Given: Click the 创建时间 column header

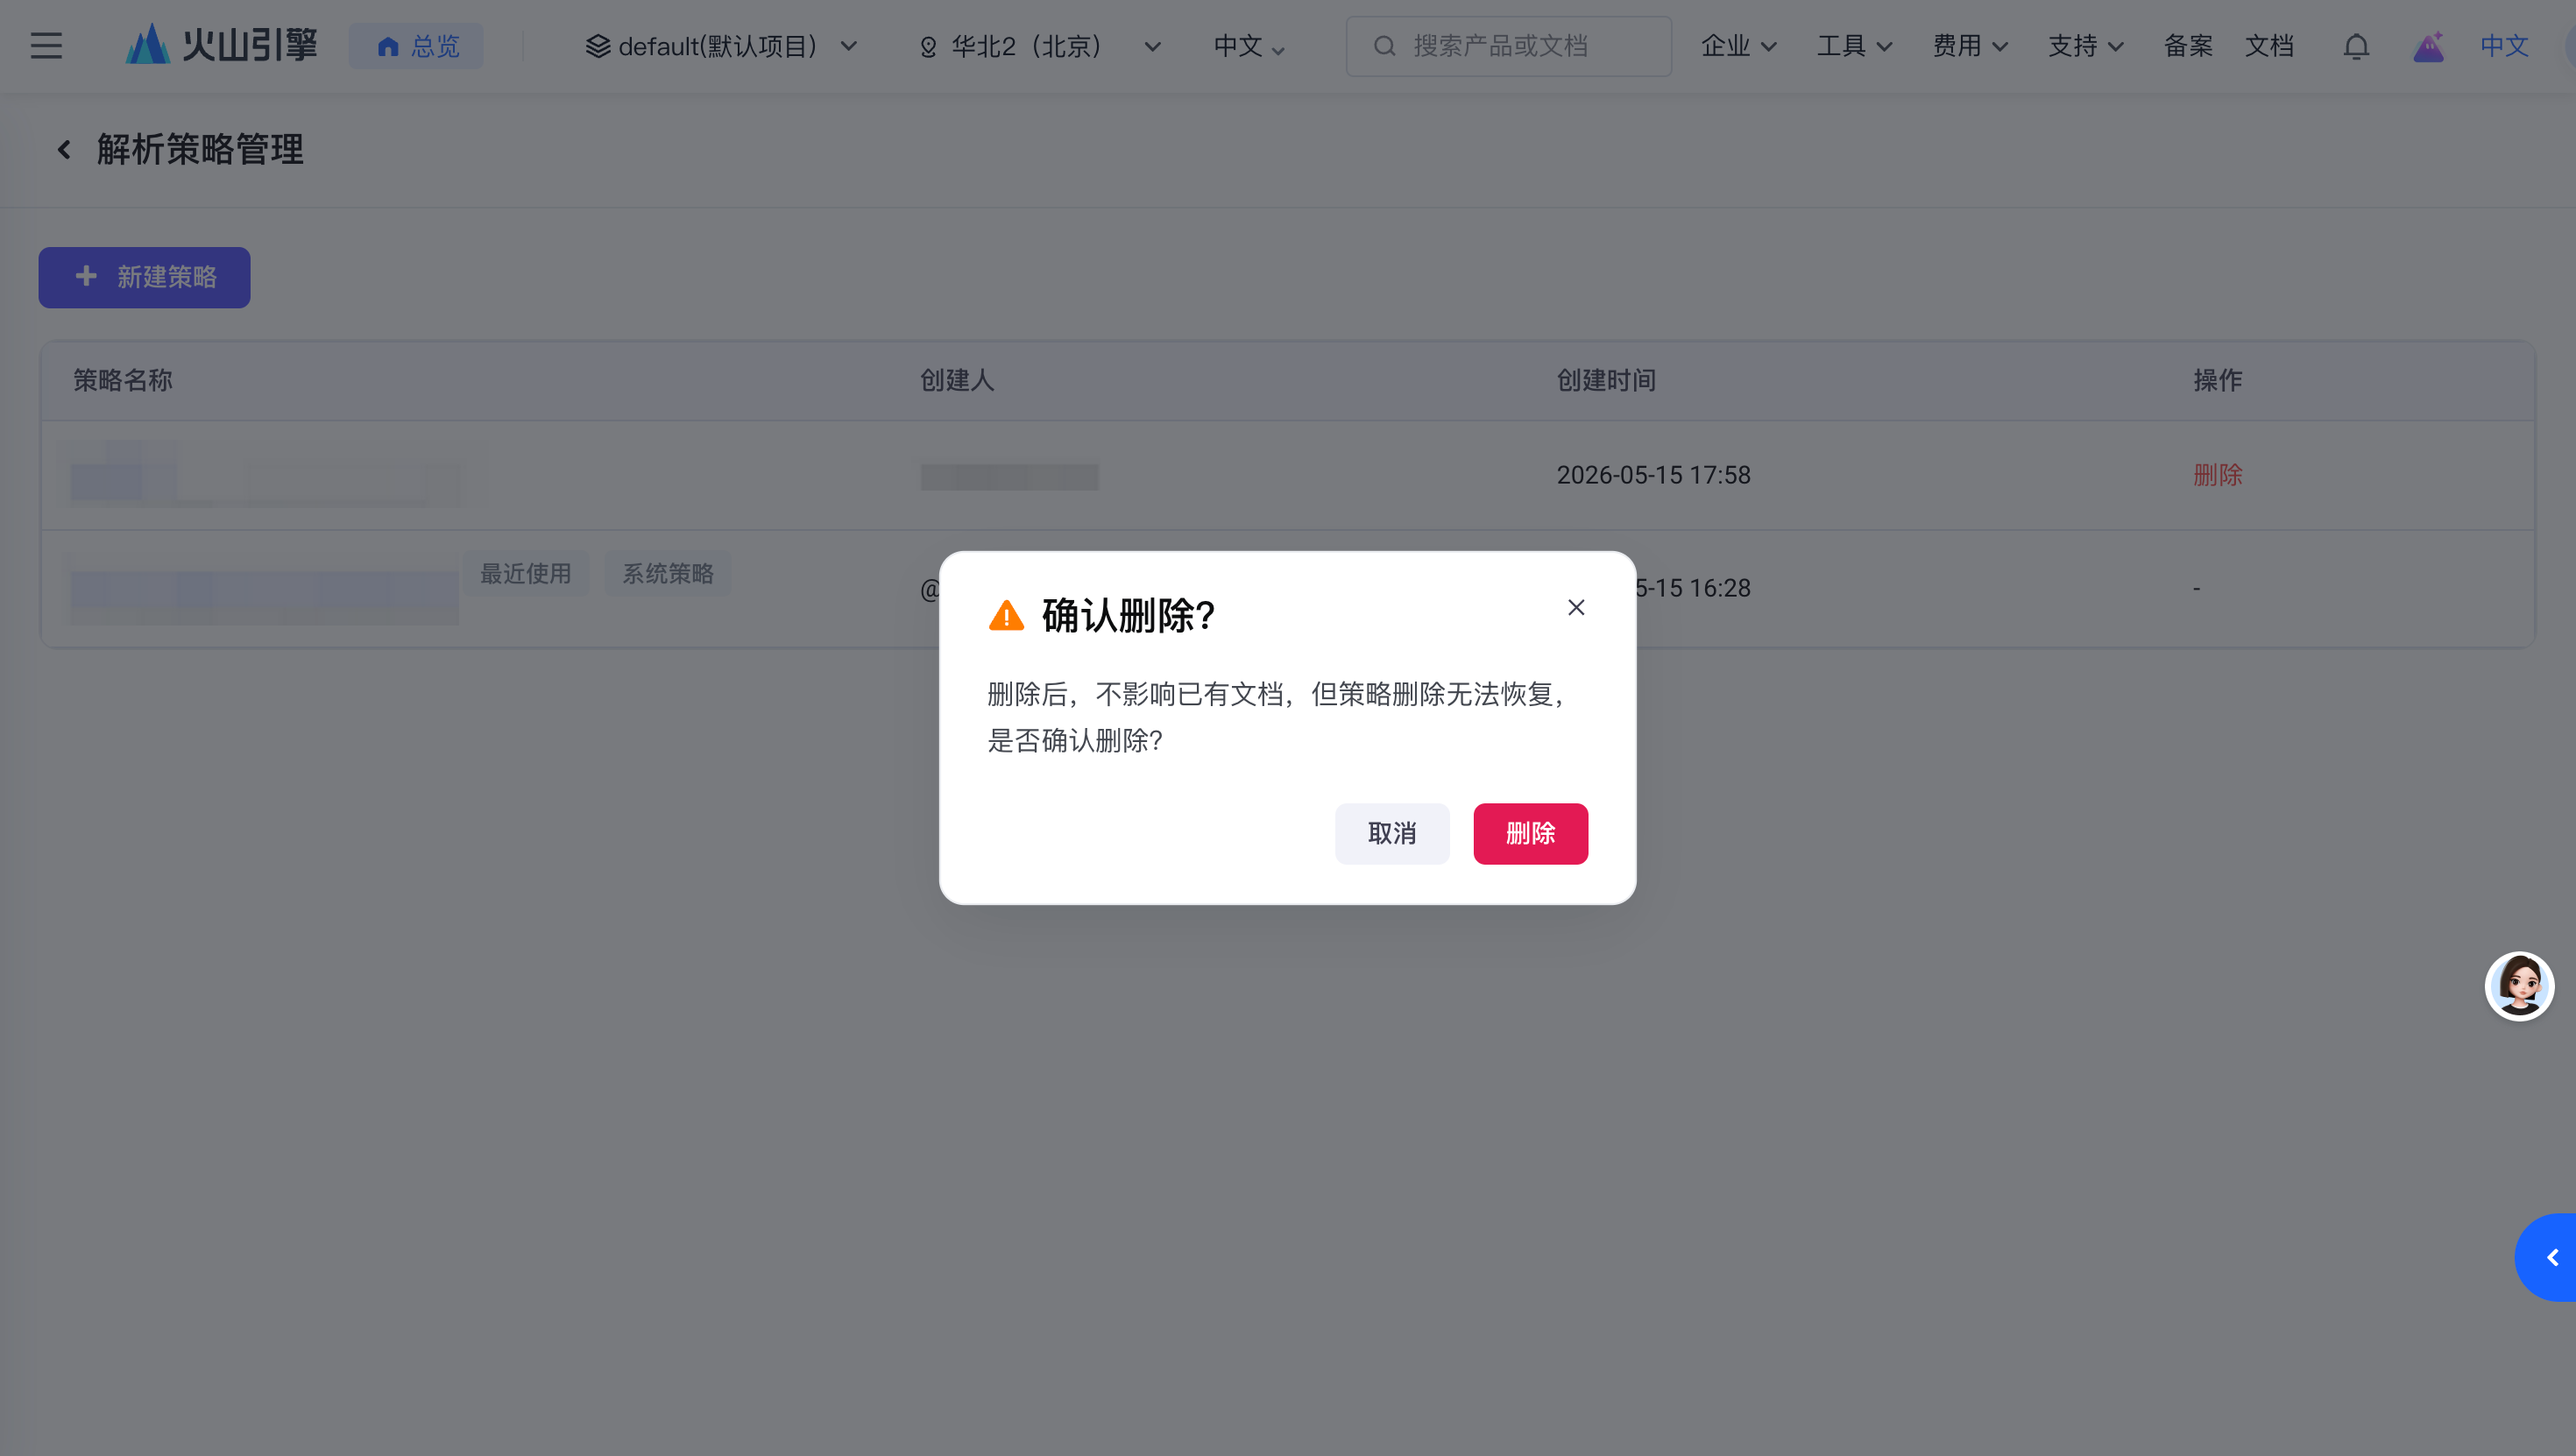Looking at the screenshot, I should coord(1606,381).
